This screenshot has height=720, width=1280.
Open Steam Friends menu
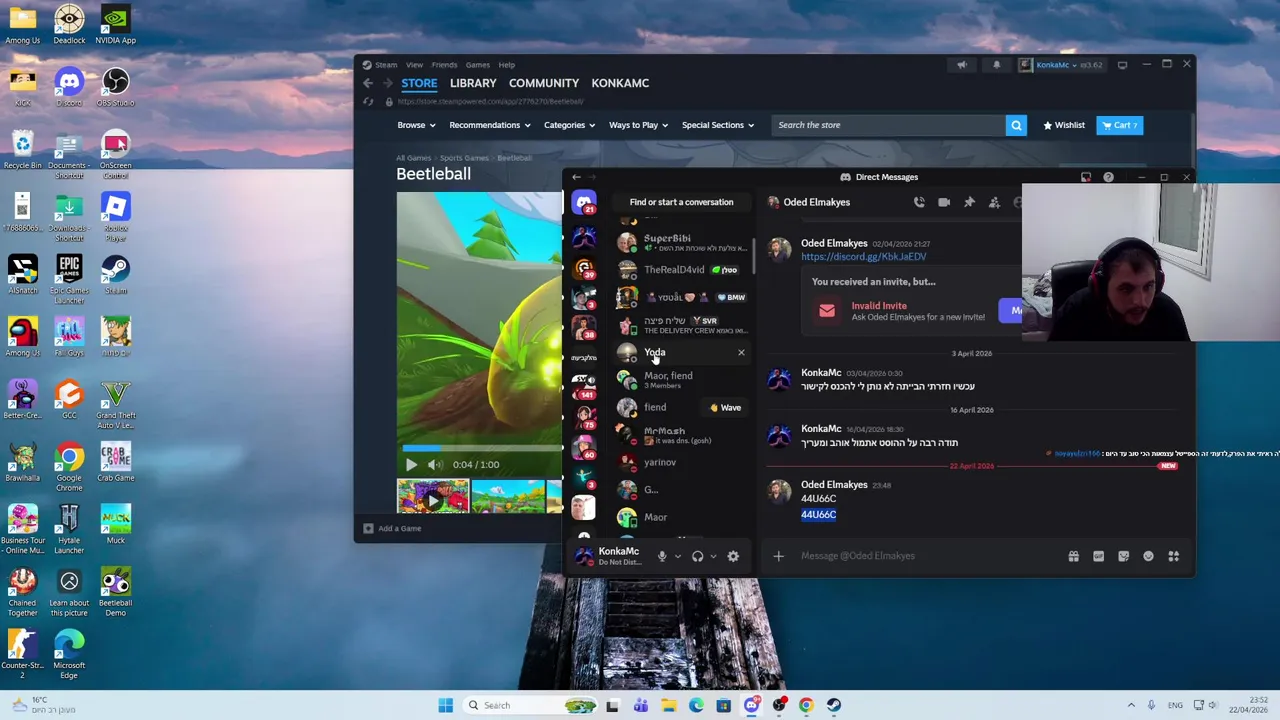[x=444, y=65]
